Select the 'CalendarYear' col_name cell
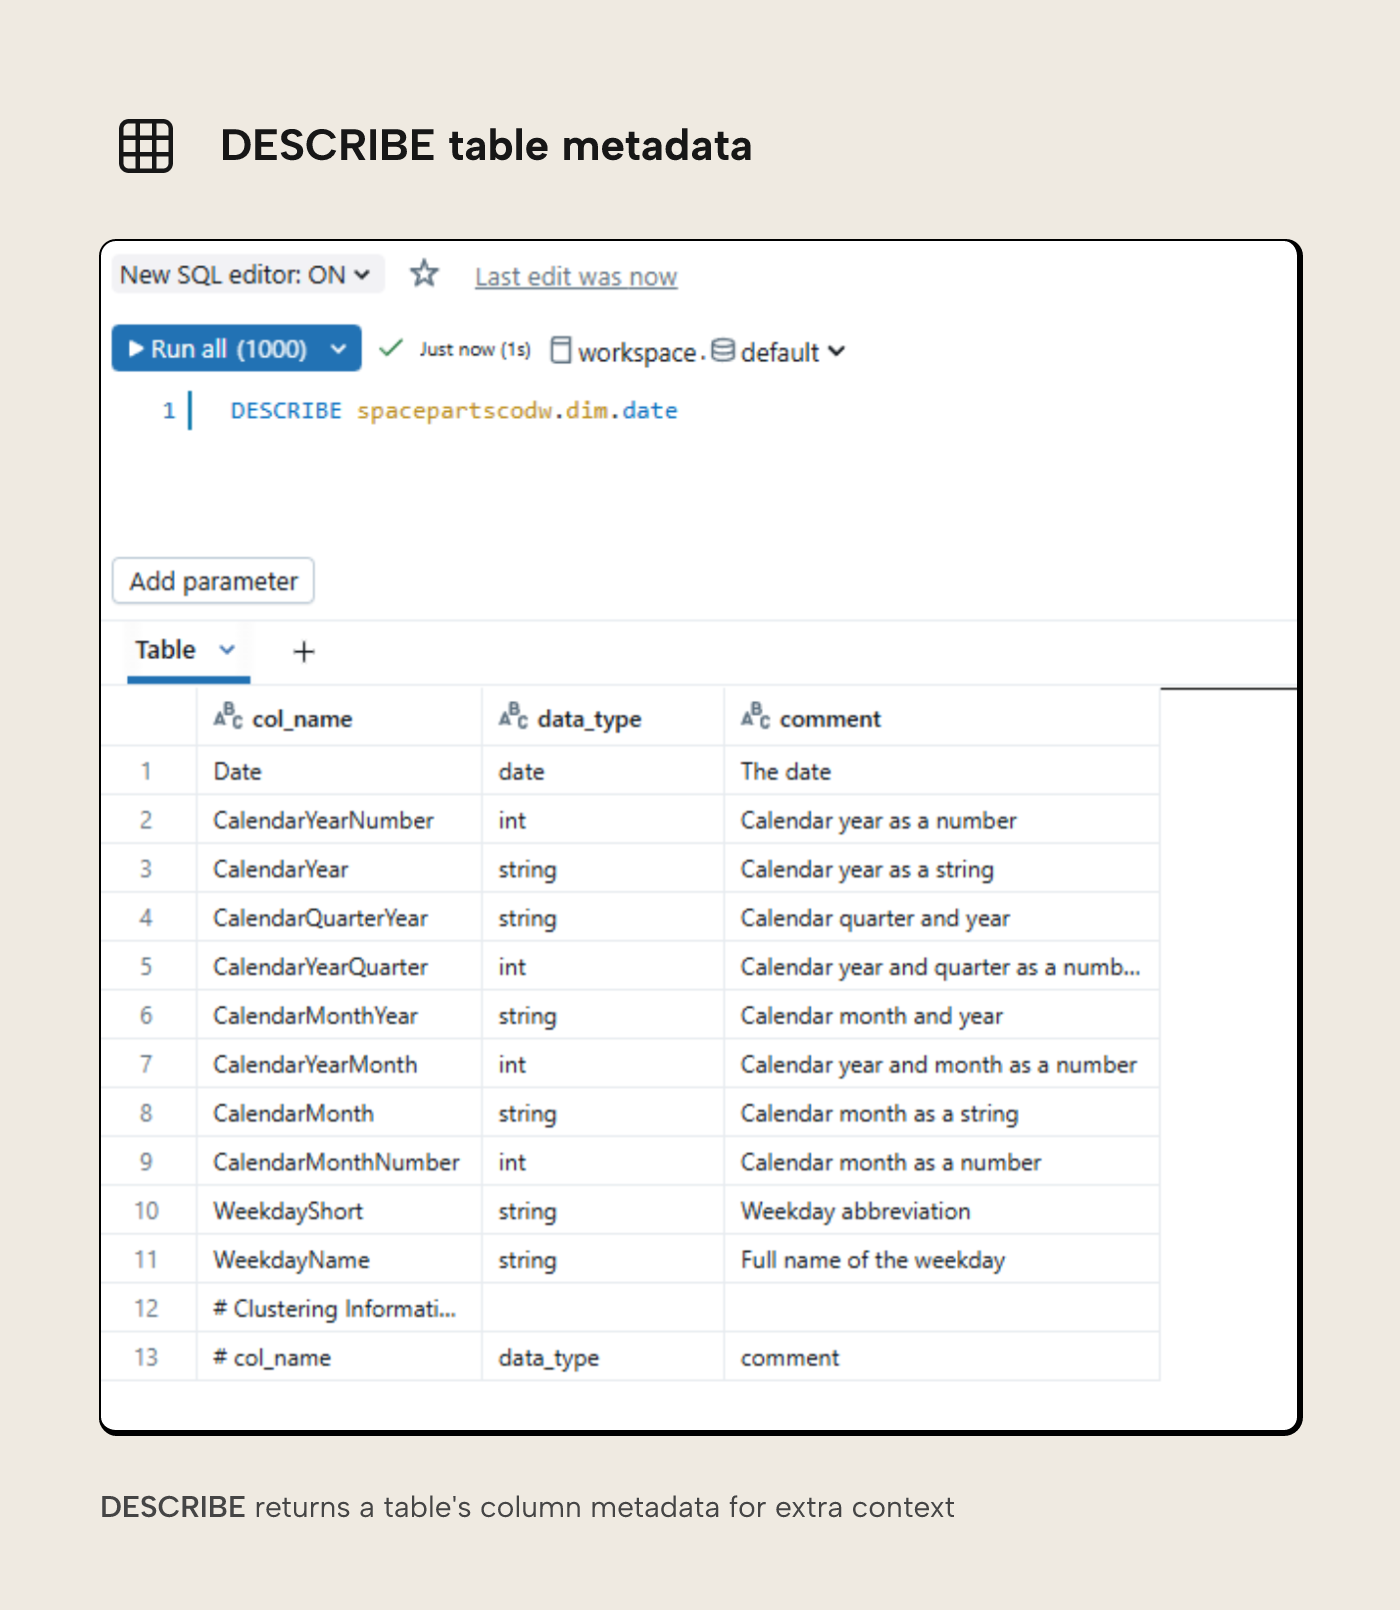 [x=339, y=869]
